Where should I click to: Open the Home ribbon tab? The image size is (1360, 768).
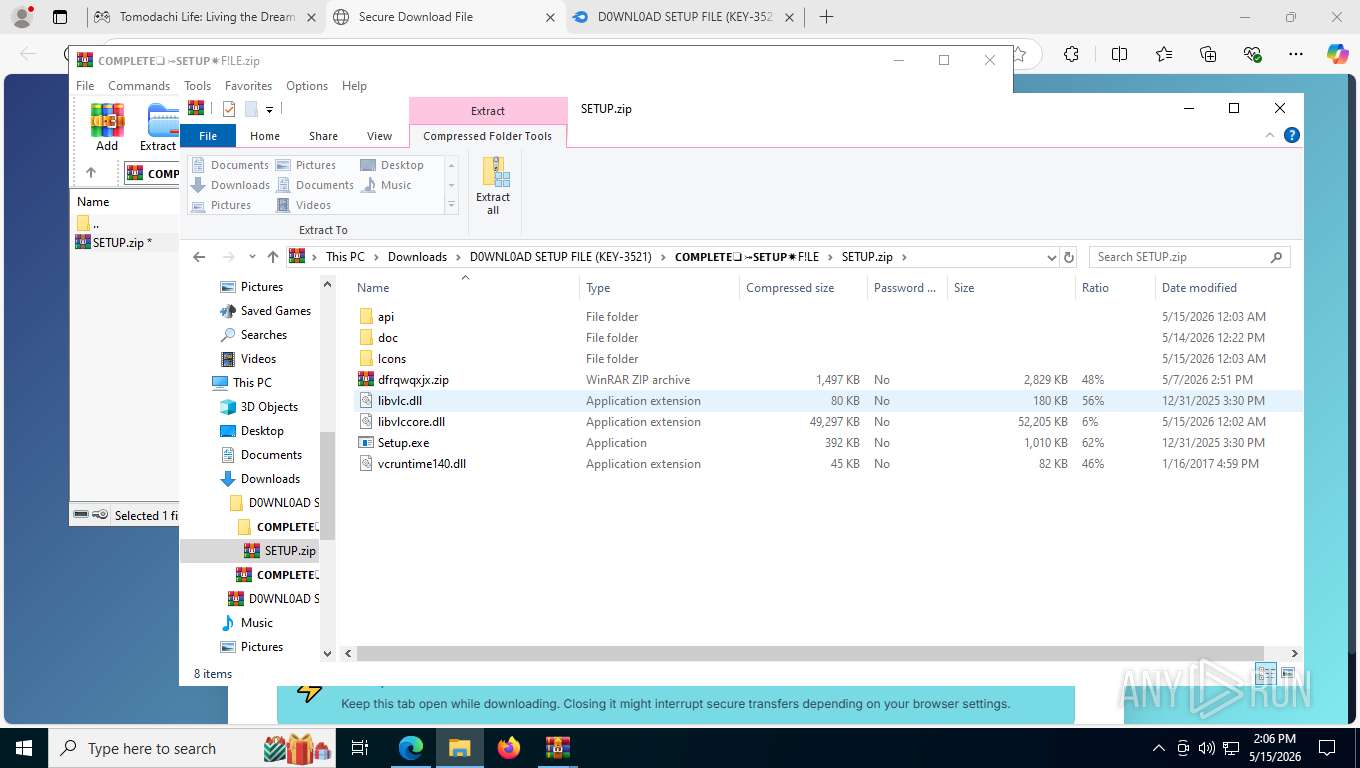tap(265, 136)
